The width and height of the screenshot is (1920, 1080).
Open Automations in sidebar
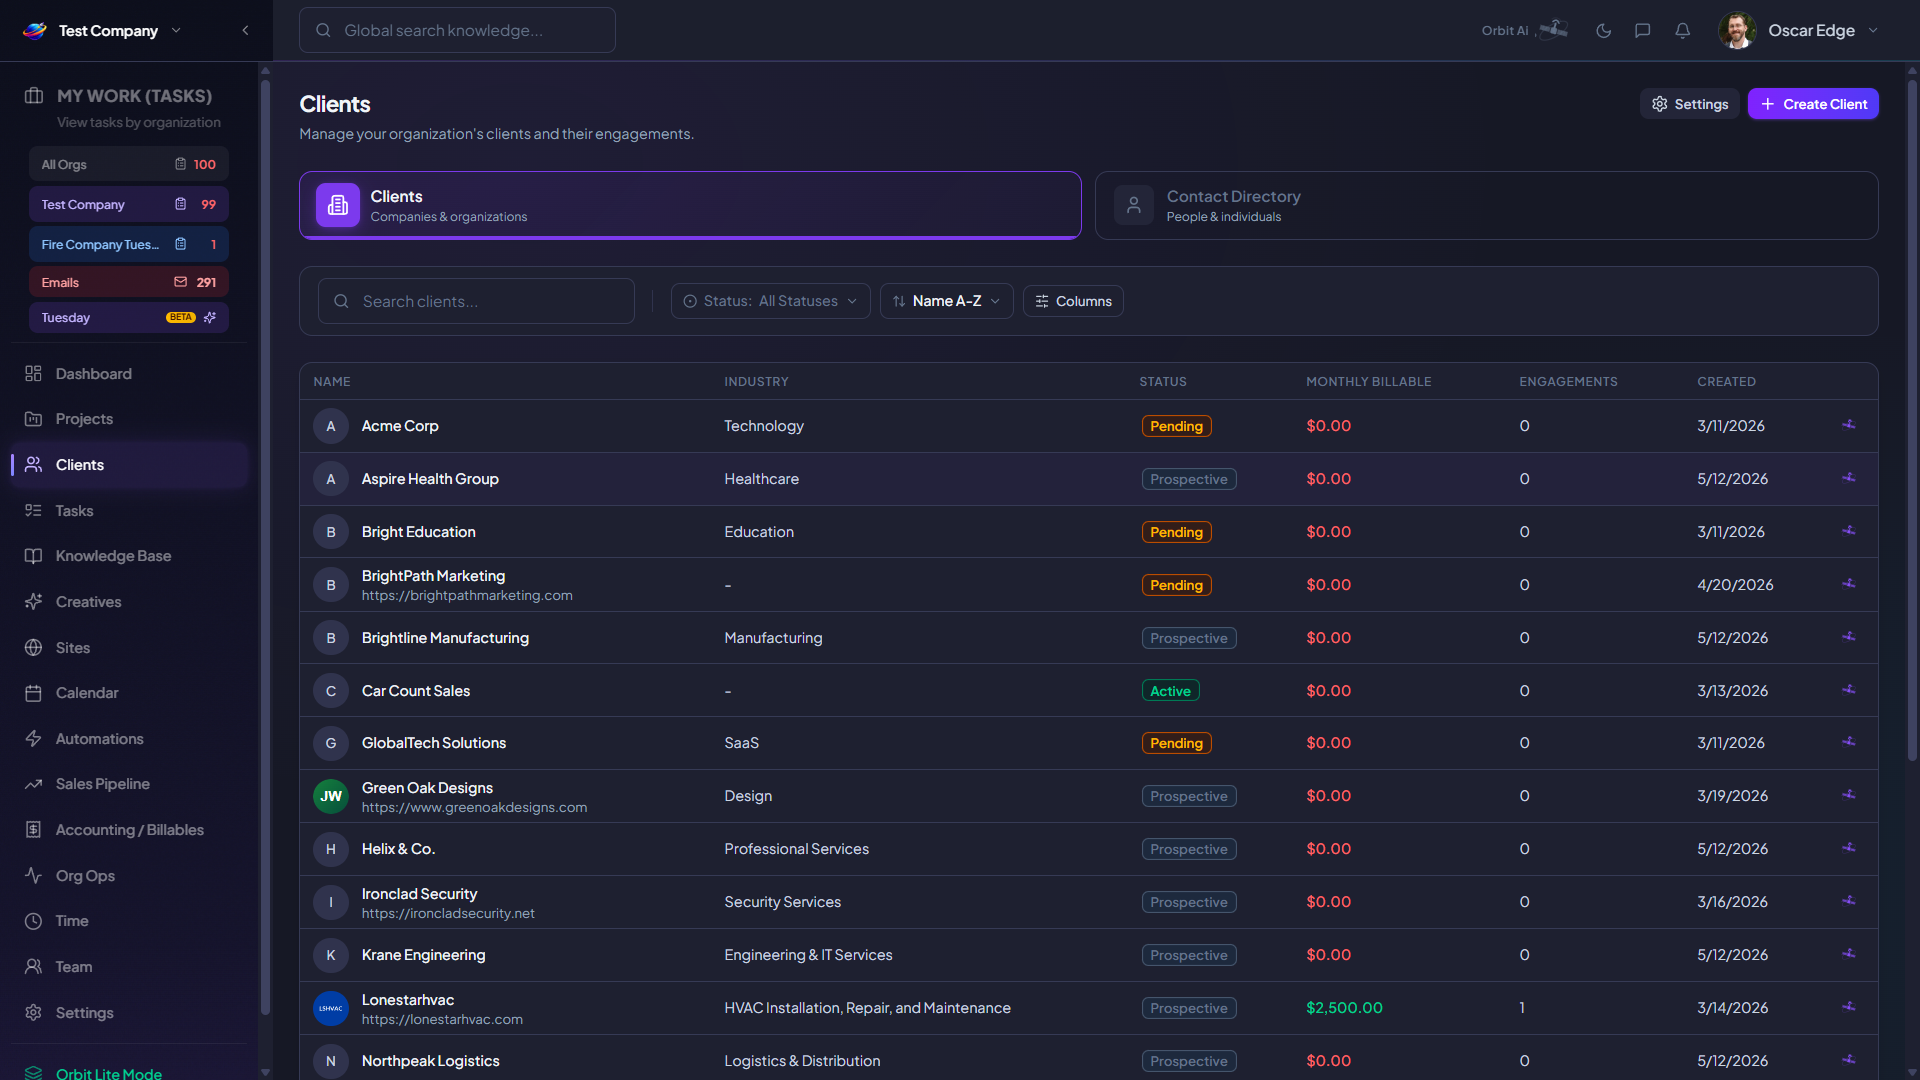click(x=129, y=738)
